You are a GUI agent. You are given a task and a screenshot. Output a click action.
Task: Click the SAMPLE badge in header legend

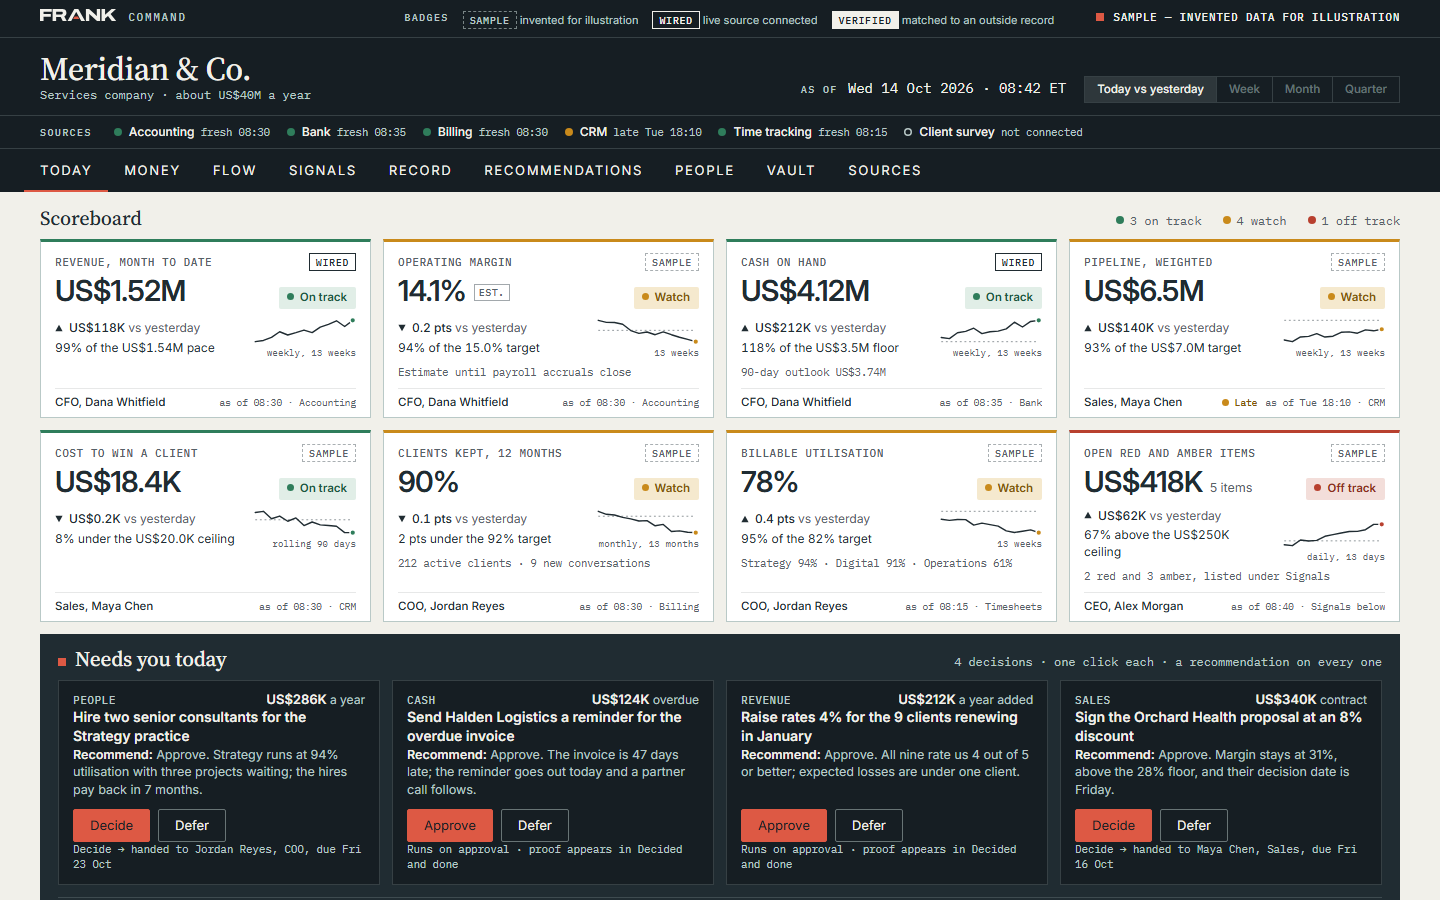coord(490,20)
